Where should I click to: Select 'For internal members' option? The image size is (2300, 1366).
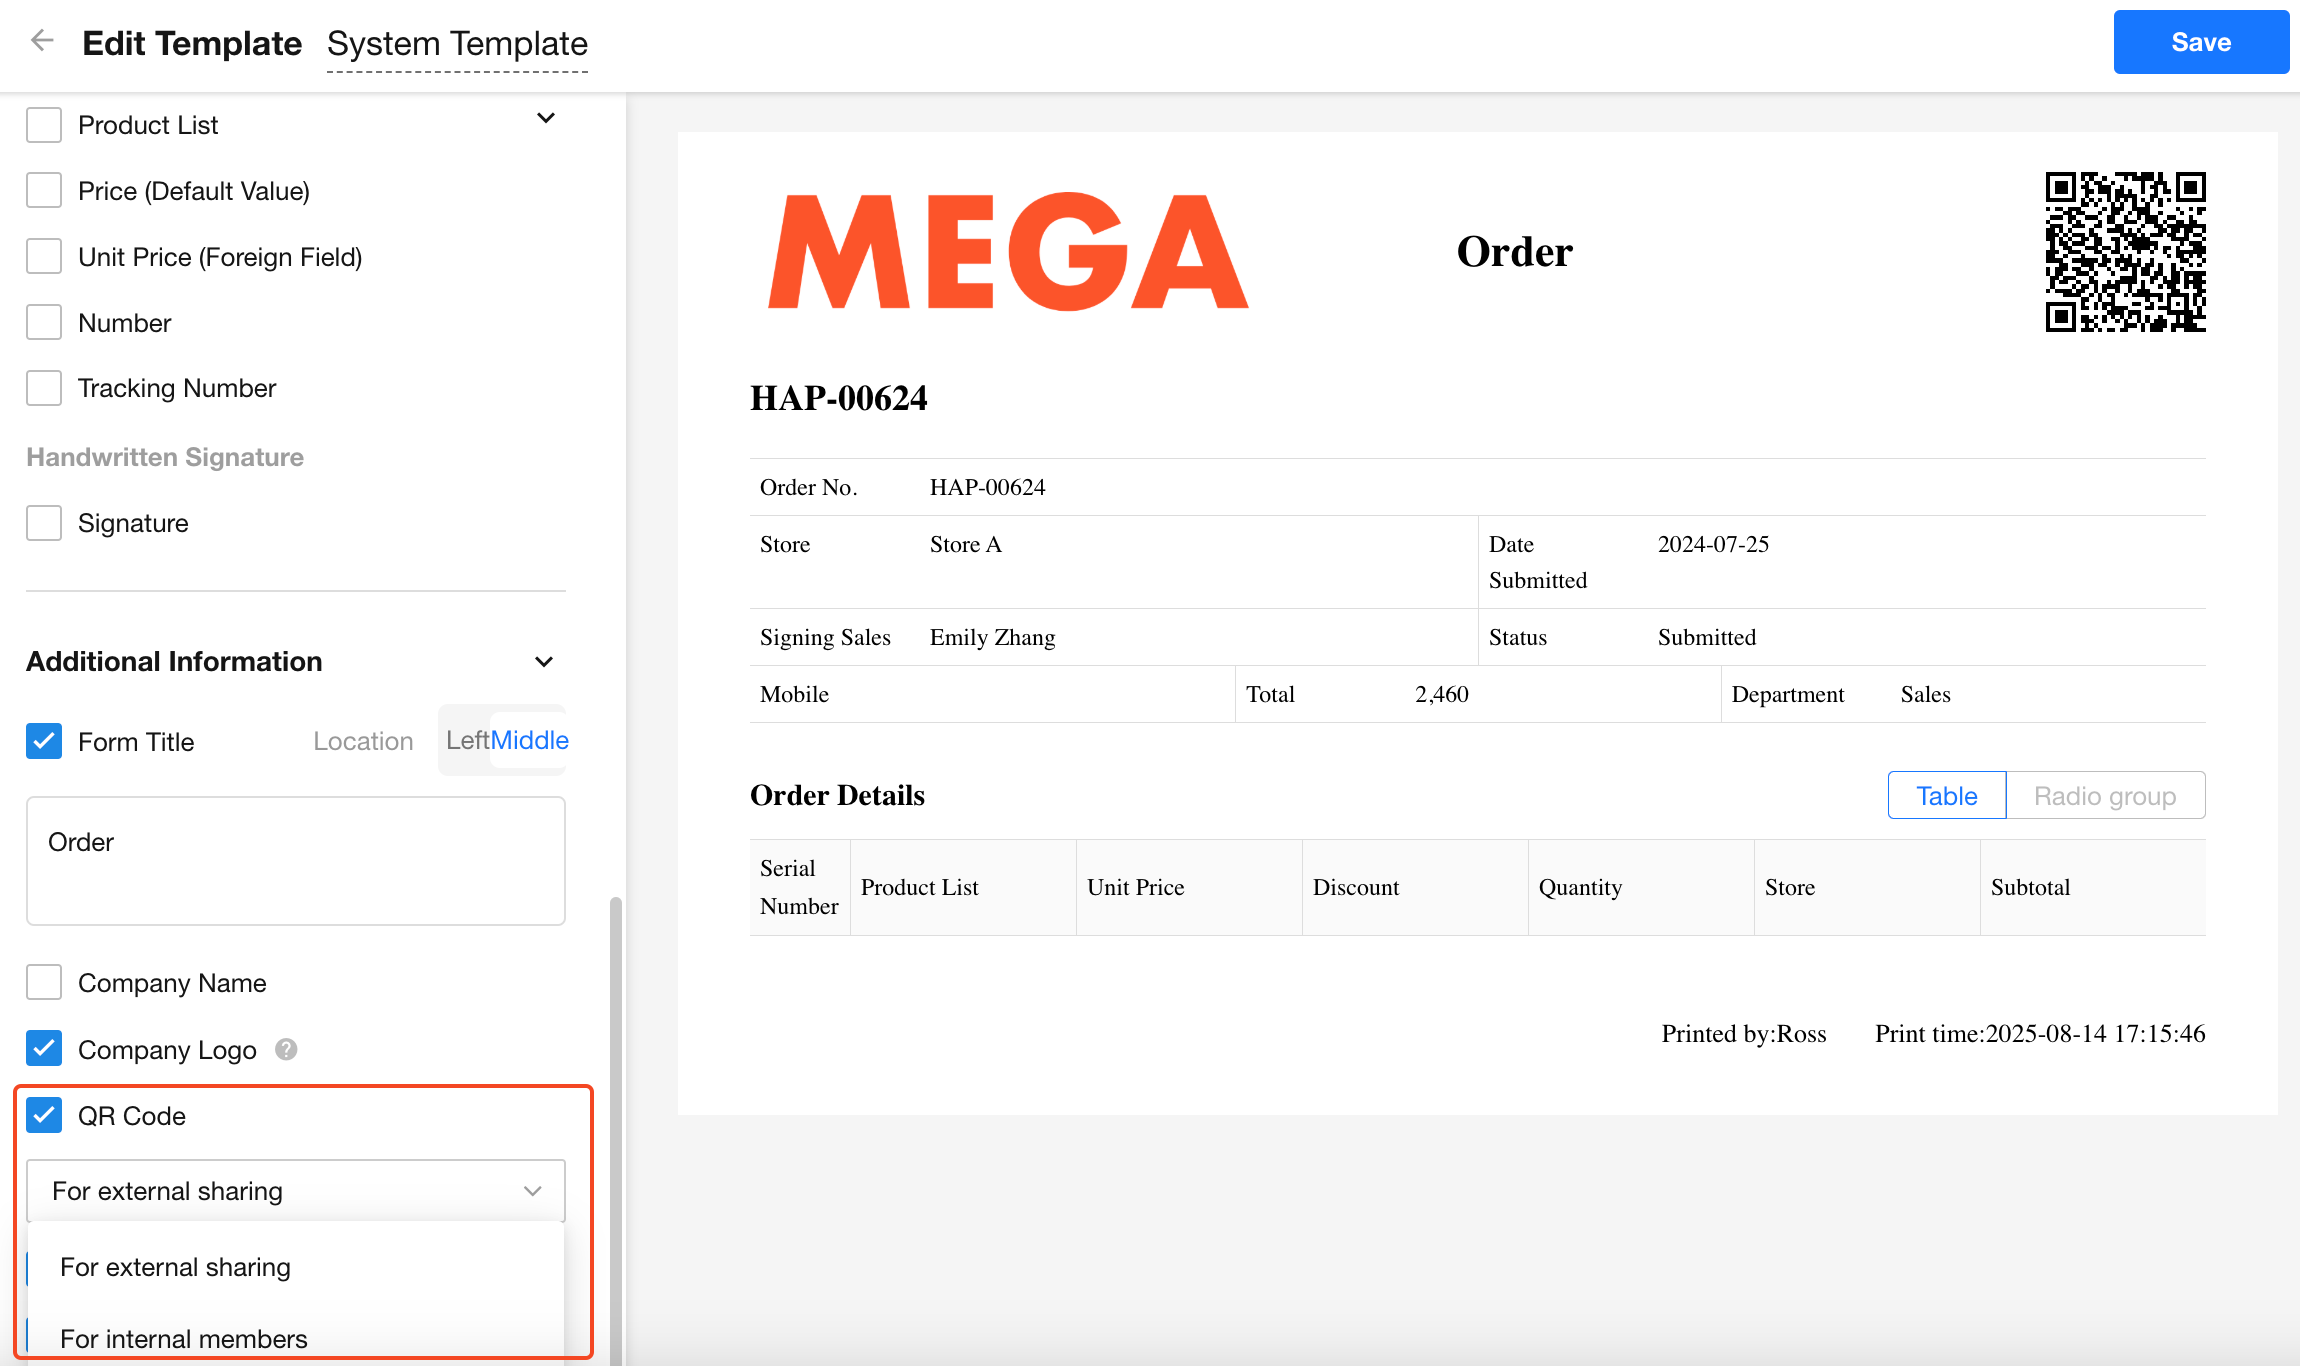point(184,1338)
